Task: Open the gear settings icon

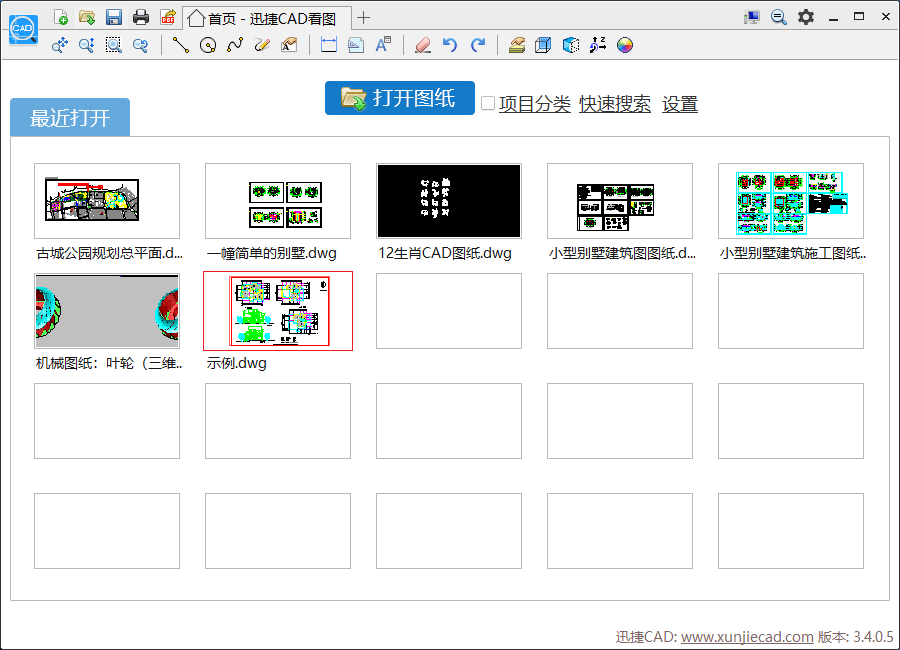Action: (x=806, y=17)
